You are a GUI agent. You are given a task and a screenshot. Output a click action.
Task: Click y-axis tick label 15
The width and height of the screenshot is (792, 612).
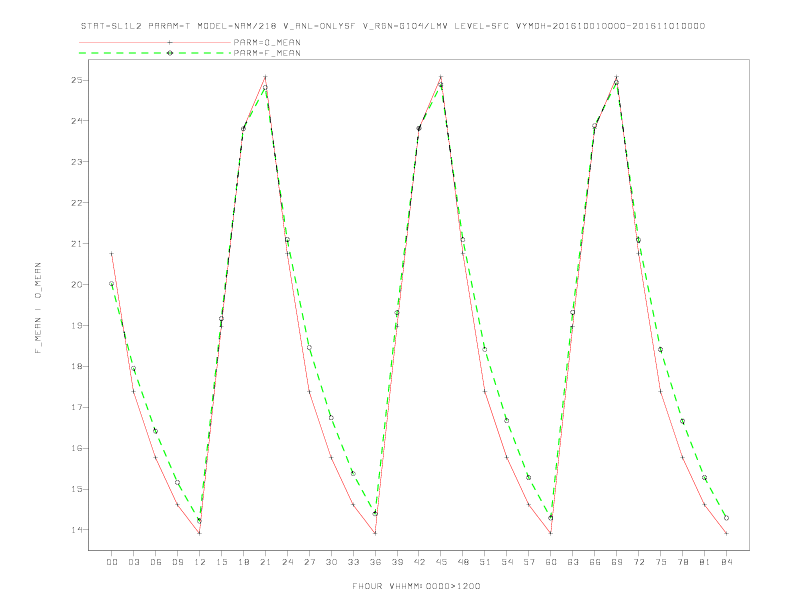click(x=76, y=489)
